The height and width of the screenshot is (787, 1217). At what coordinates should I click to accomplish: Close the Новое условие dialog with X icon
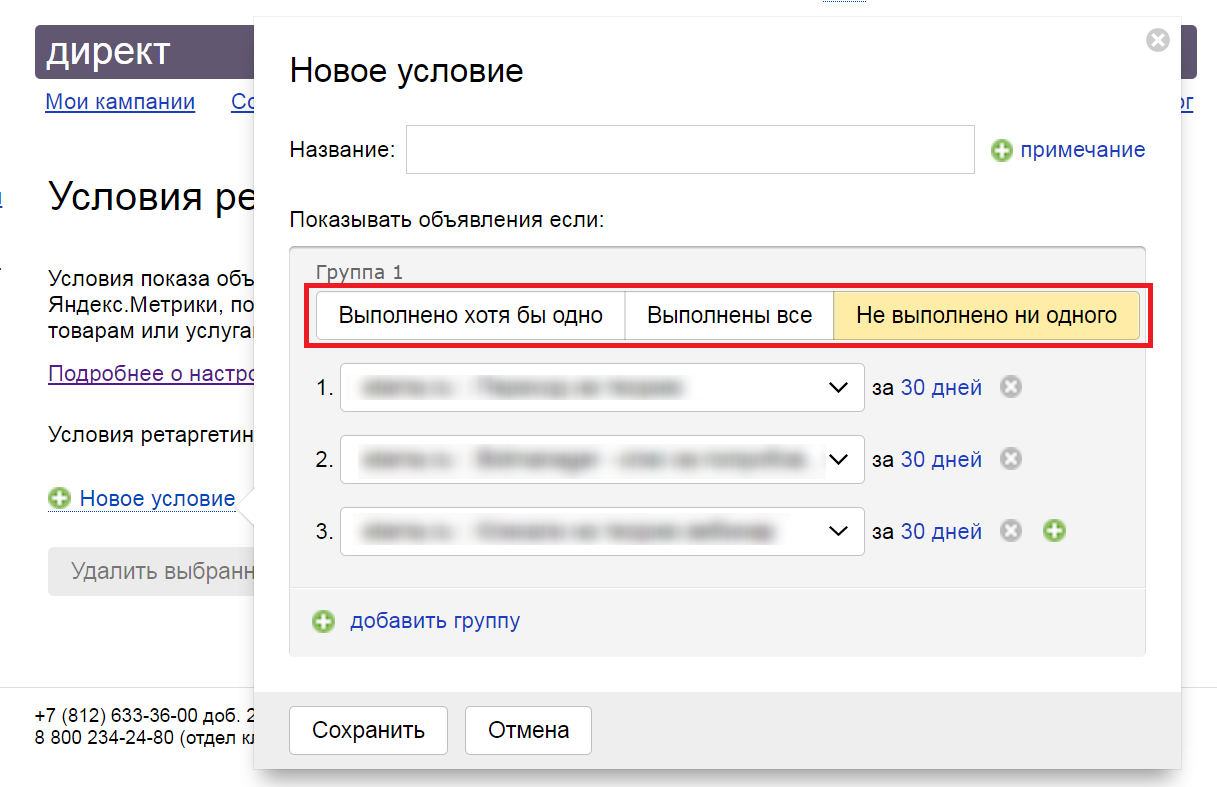pos(1157,40)
